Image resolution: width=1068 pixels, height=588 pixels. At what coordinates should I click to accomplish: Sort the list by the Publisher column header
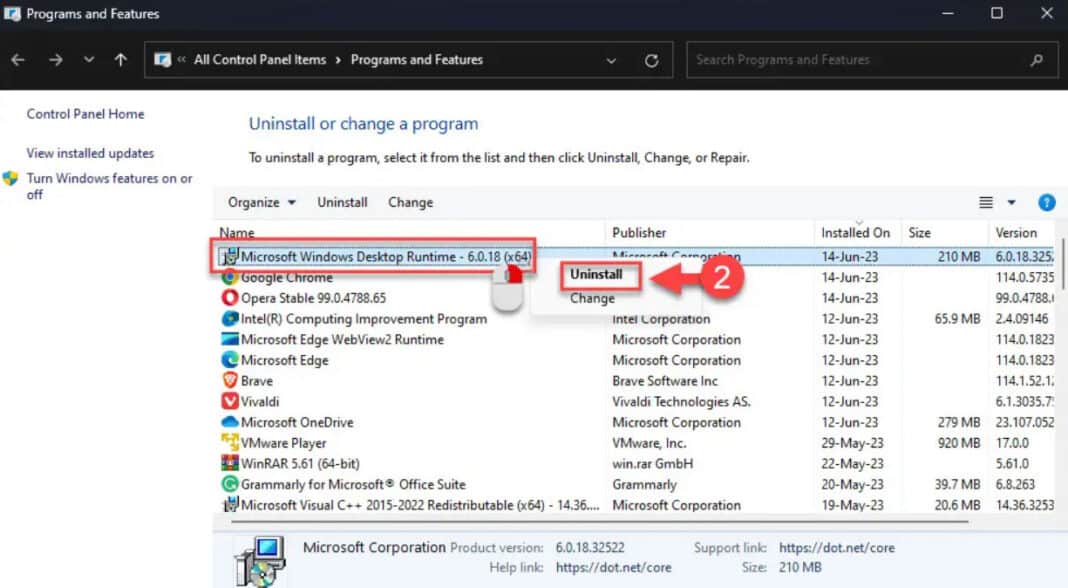pos(639,231)
